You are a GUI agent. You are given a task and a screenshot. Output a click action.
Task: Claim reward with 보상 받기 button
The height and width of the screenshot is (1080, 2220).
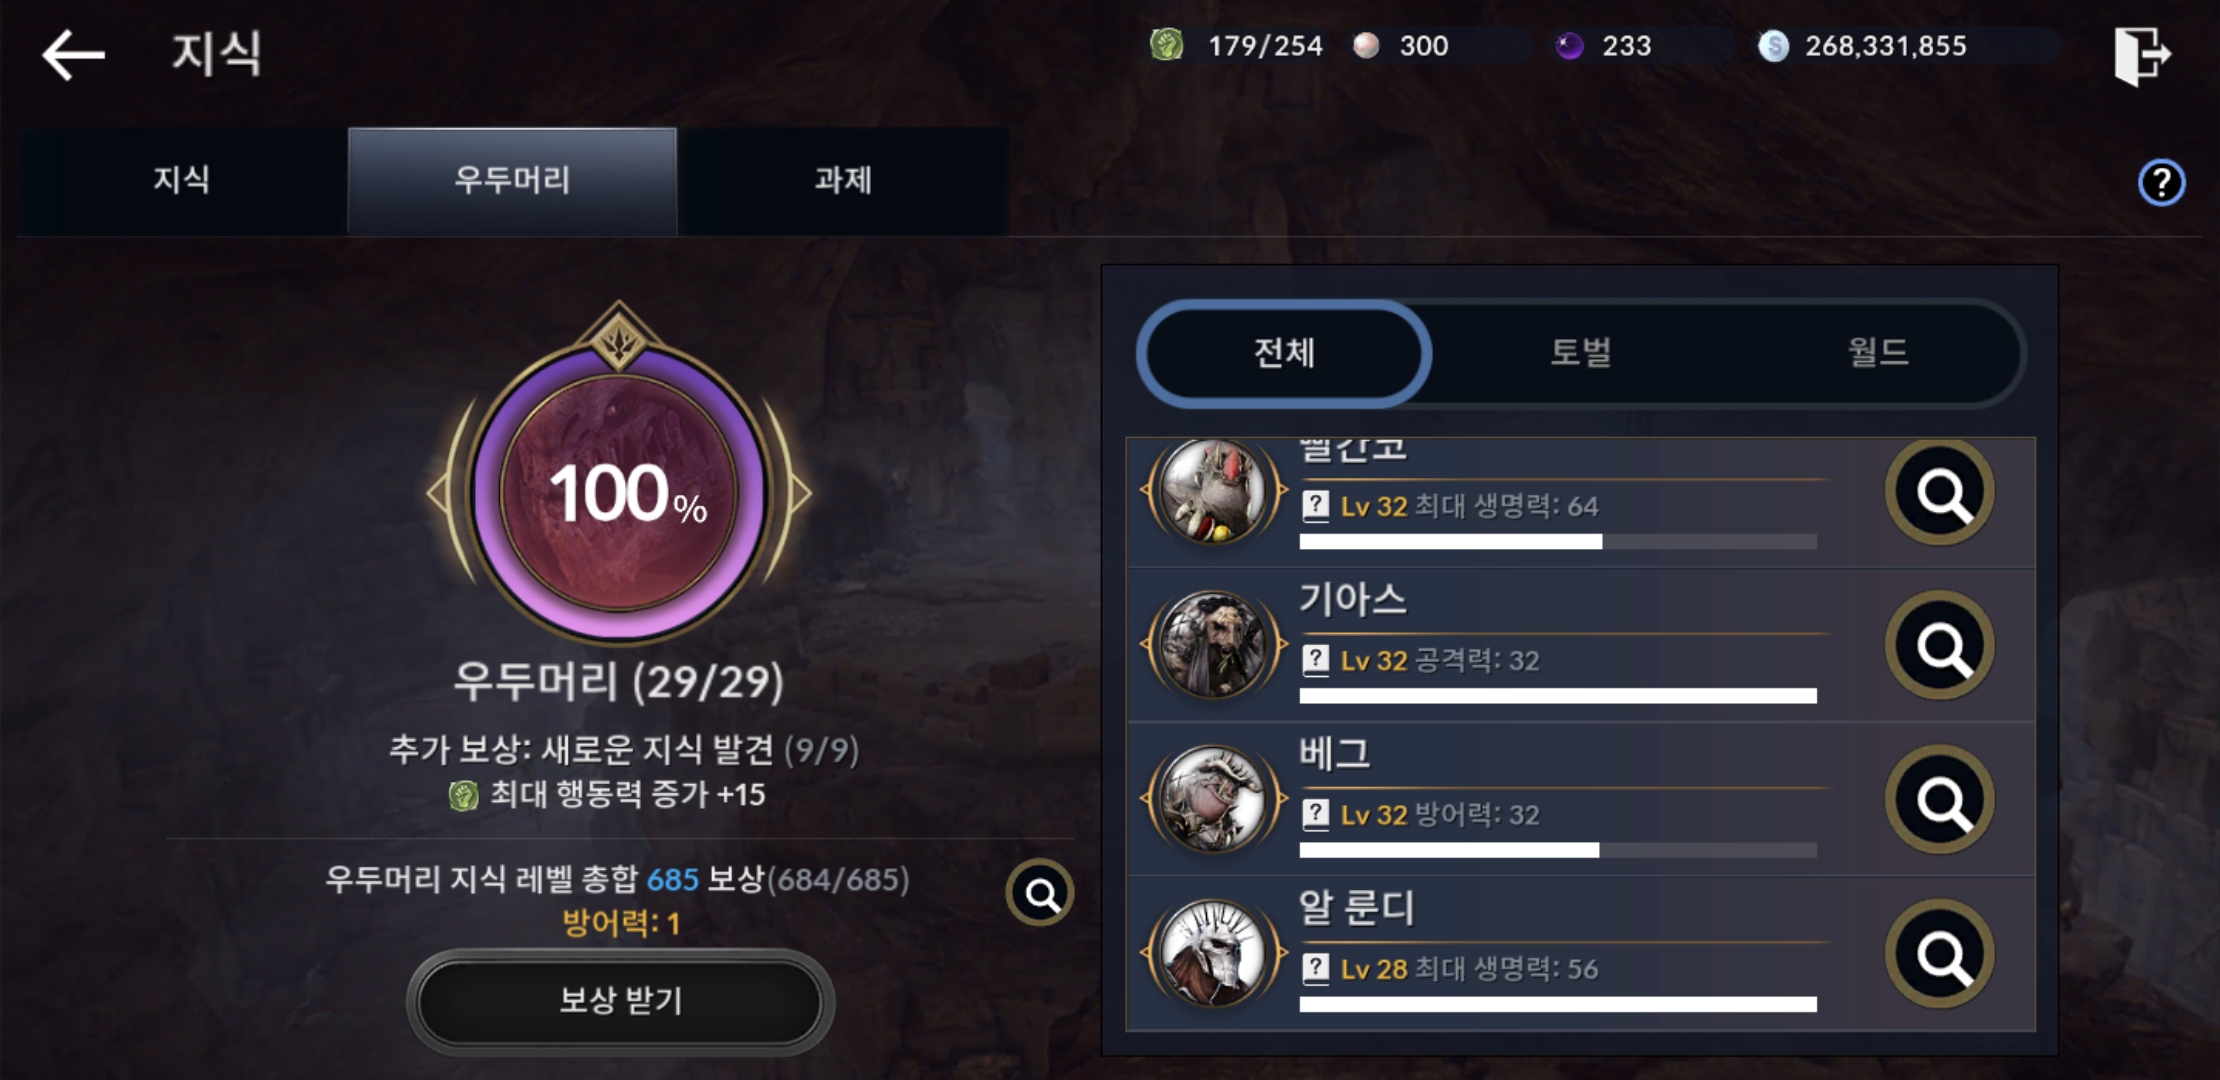(620, 1001)
